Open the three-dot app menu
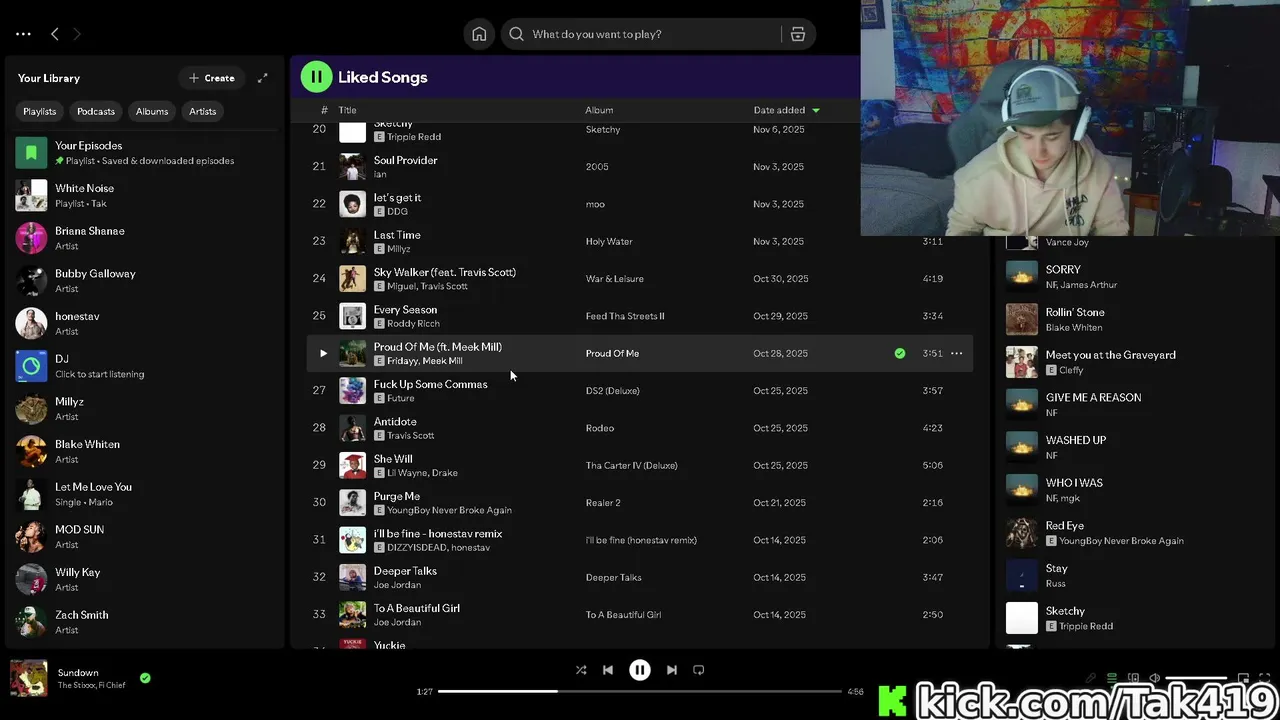 point(23,34)
